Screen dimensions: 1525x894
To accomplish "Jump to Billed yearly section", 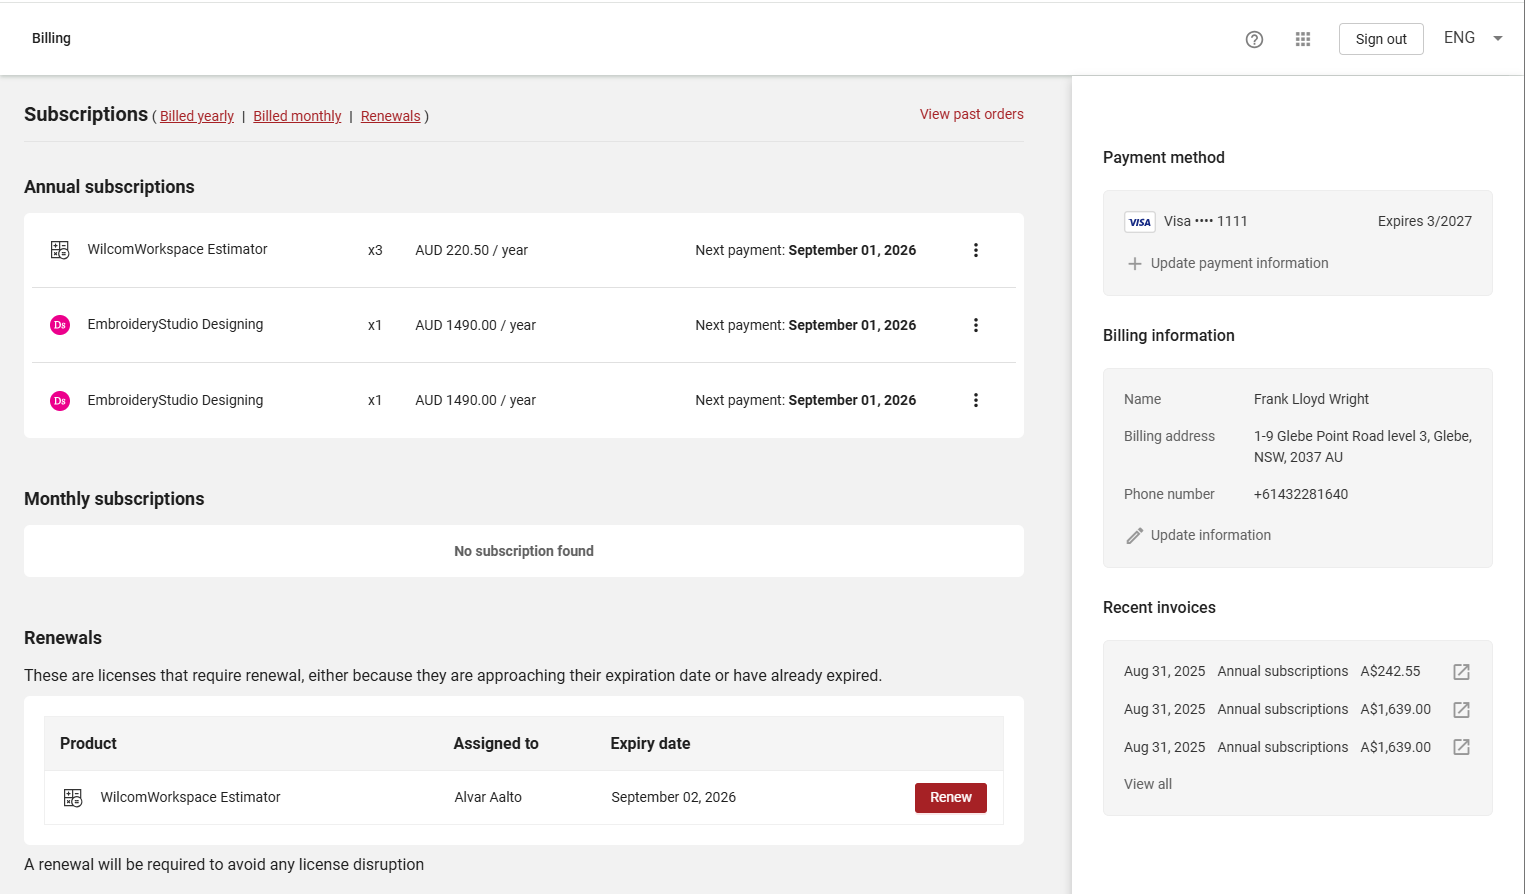I will (x=197, y=116).
